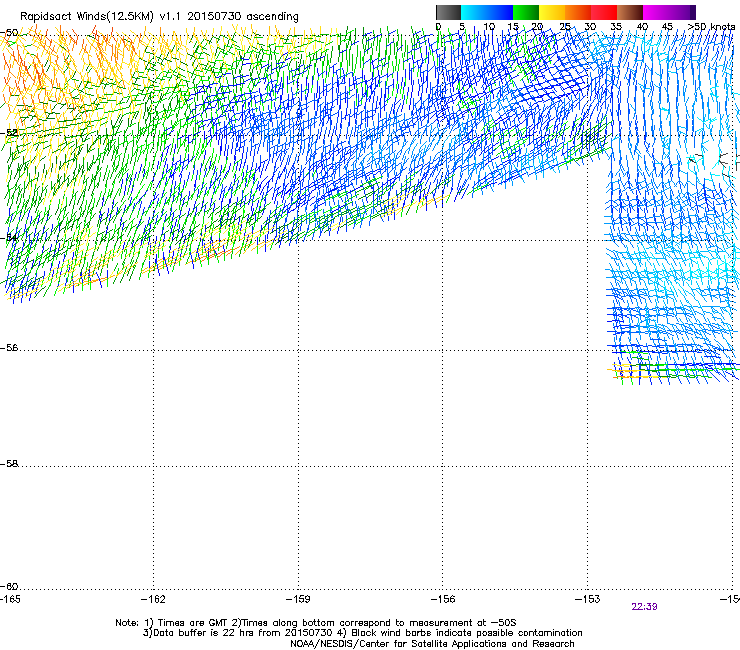Click the -60 latitude axis label
Viewport: 740px width, 650px height.
[x=9, y=587]
